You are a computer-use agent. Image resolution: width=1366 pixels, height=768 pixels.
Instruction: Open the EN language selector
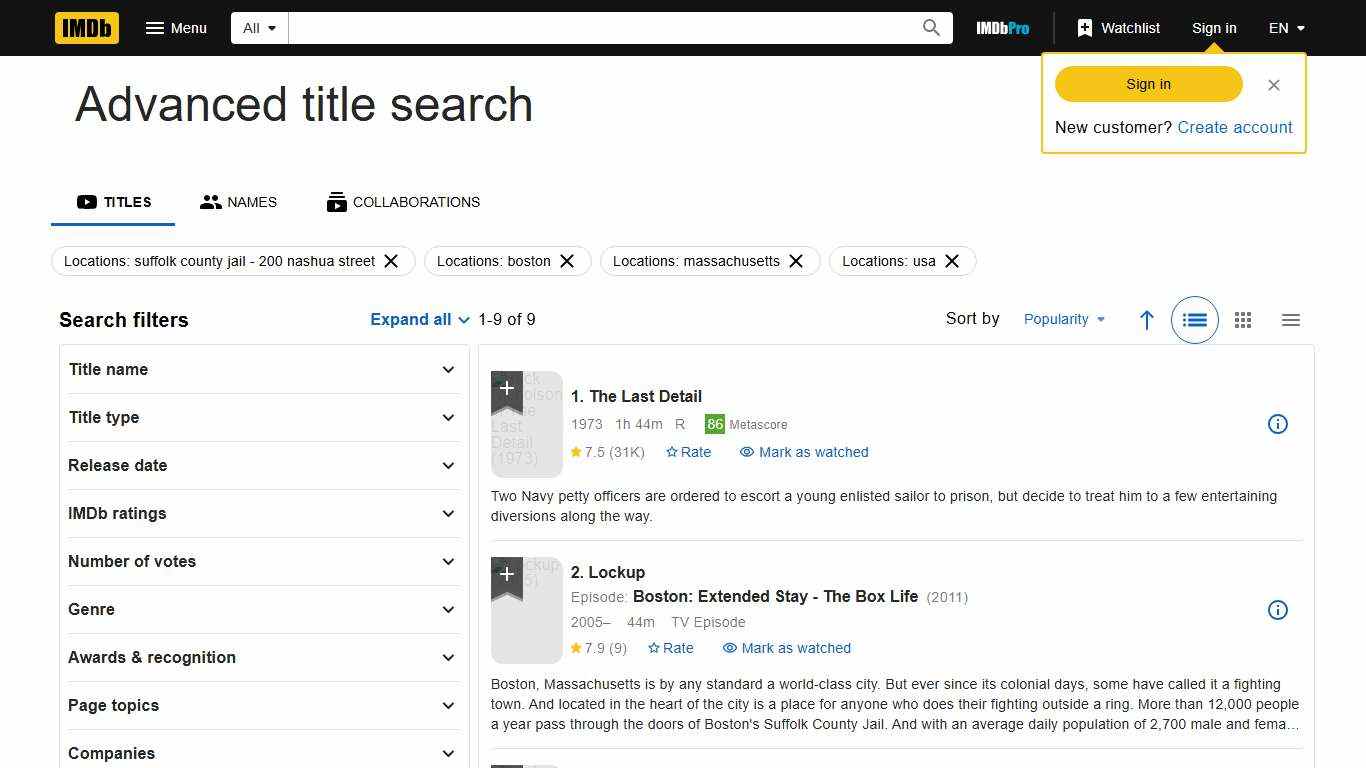(x=1287, y=28)
